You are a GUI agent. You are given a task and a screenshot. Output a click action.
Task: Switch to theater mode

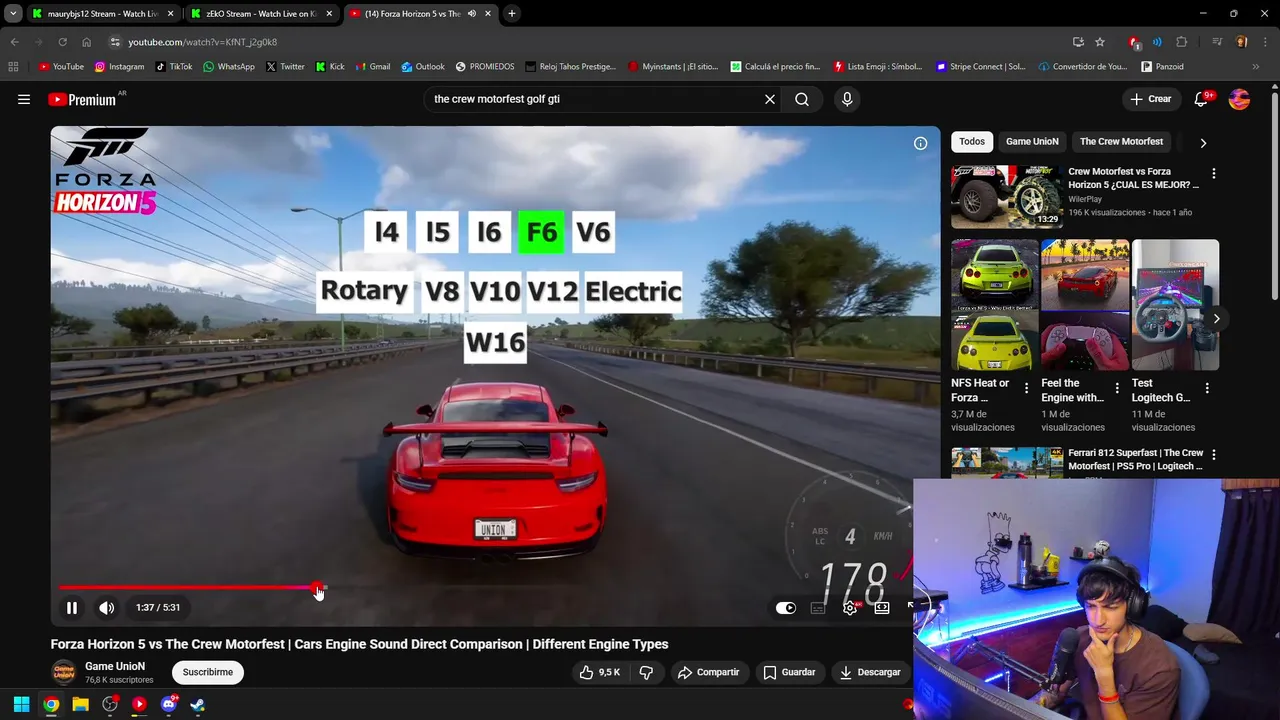click(882, 607)
